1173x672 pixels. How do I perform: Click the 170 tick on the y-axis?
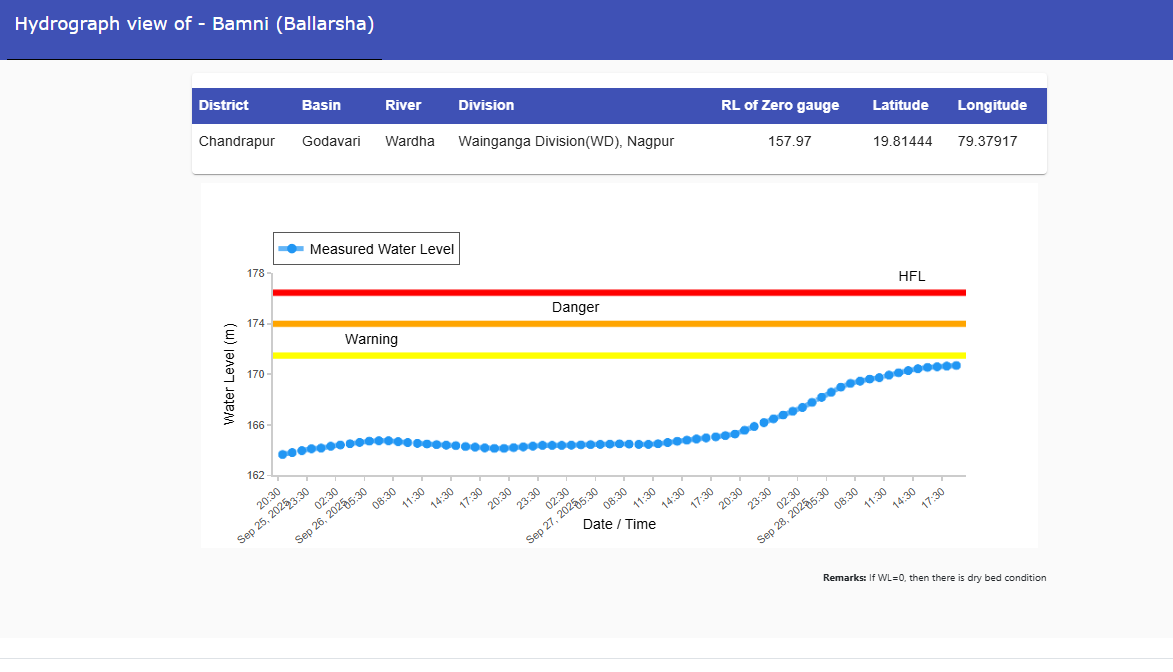[256, 374]
